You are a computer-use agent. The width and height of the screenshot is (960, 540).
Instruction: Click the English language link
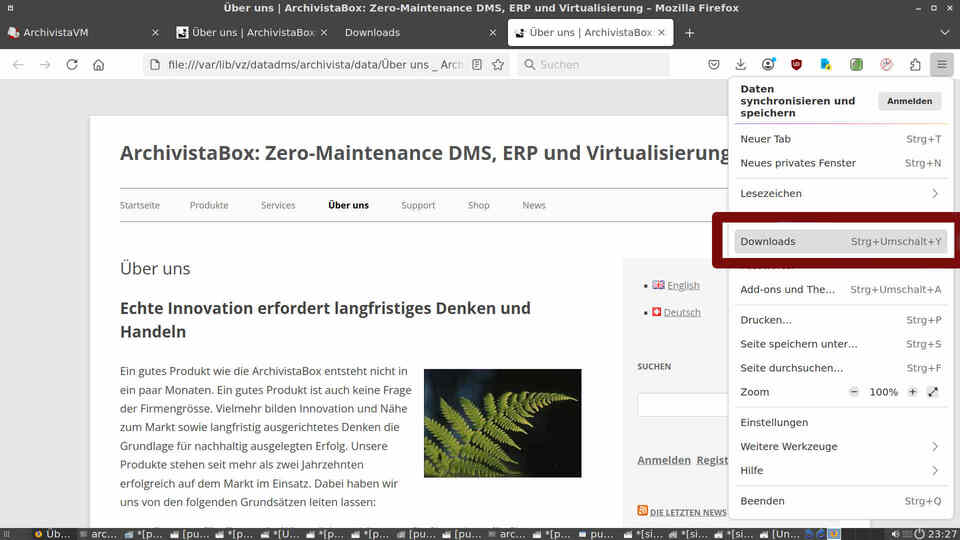pos(683,285)
